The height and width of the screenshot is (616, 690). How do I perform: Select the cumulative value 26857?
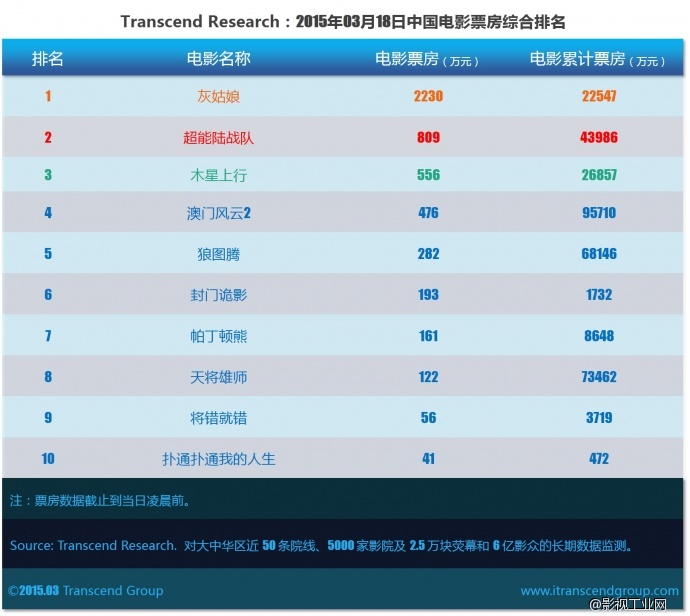pos(599,175)
